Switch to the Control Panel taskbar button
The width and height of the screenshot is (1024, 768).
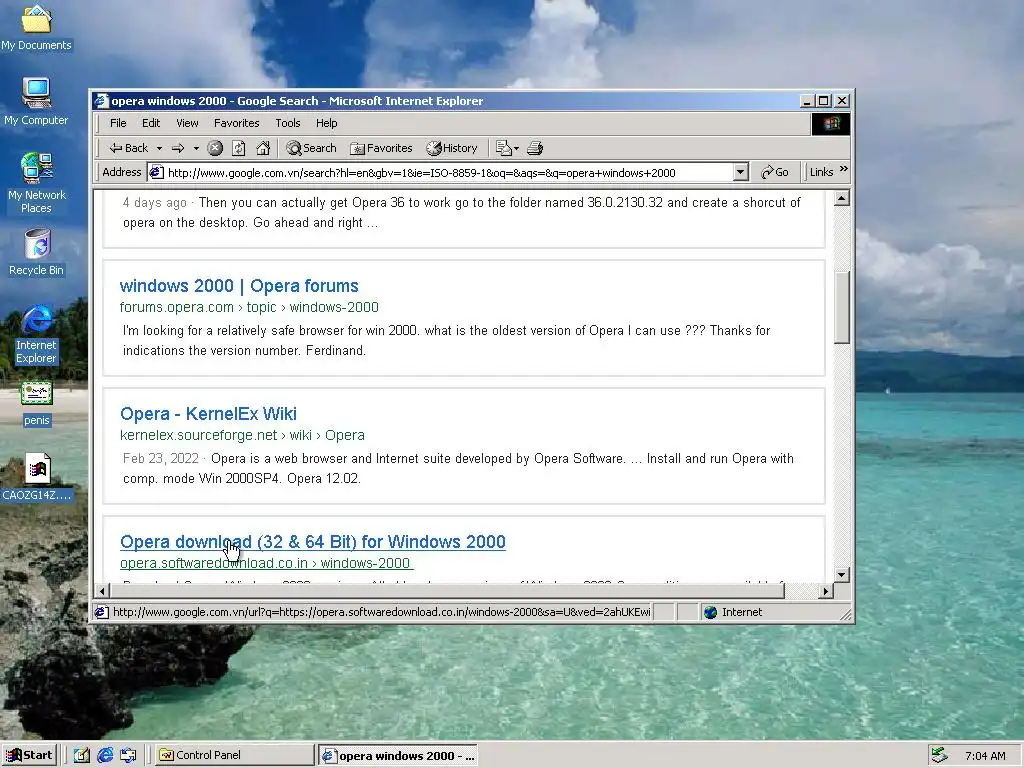[x=234, y=755]
